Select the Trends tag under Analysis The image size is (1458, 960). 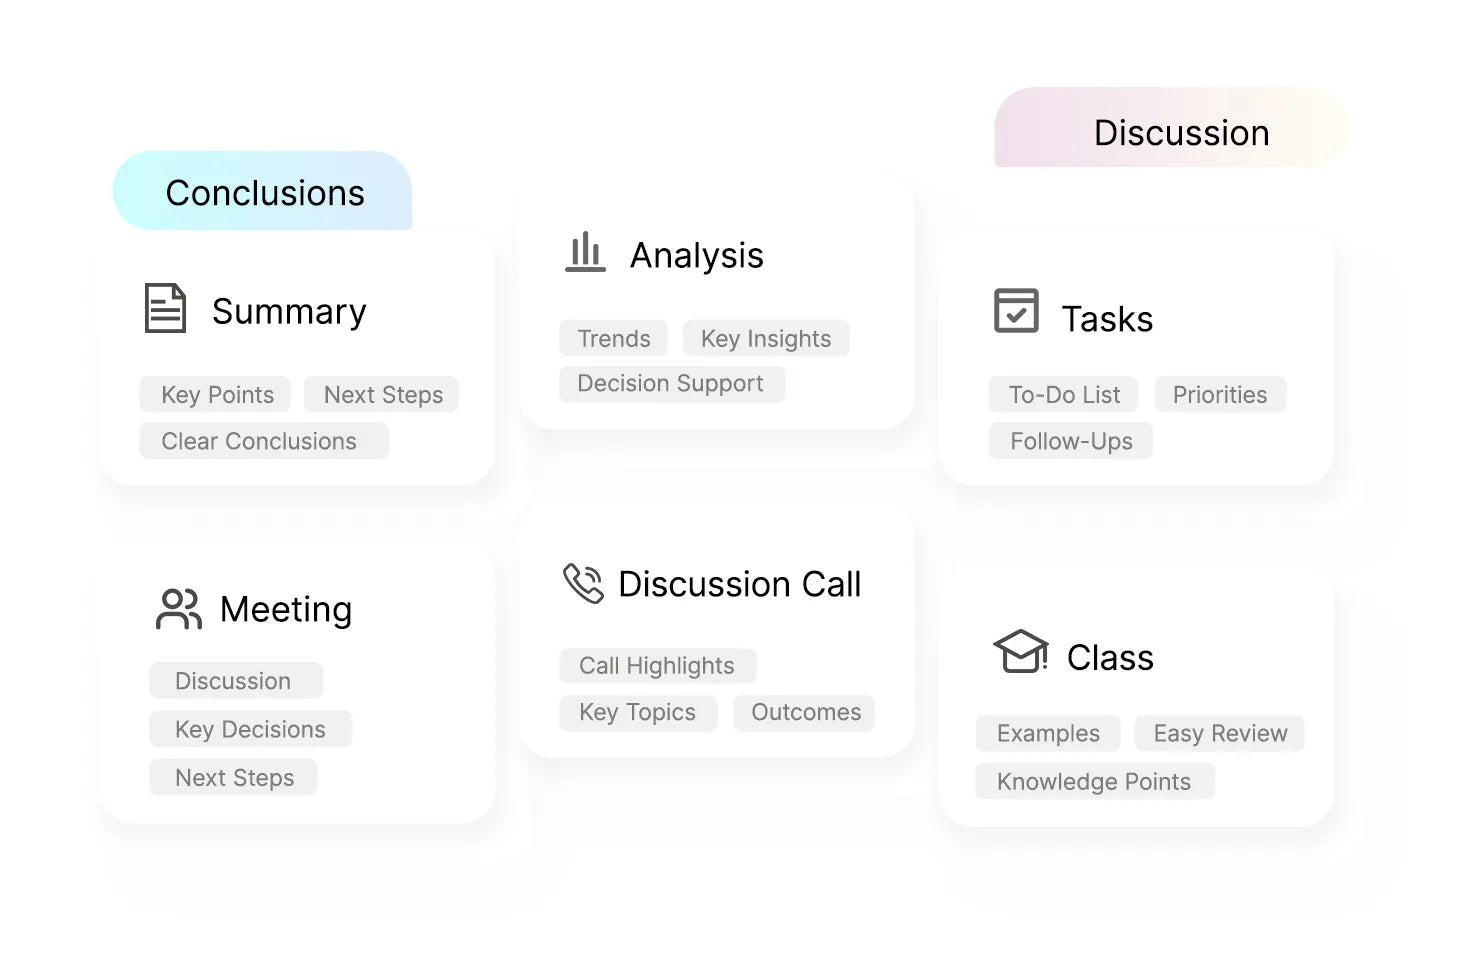point(613,339)
